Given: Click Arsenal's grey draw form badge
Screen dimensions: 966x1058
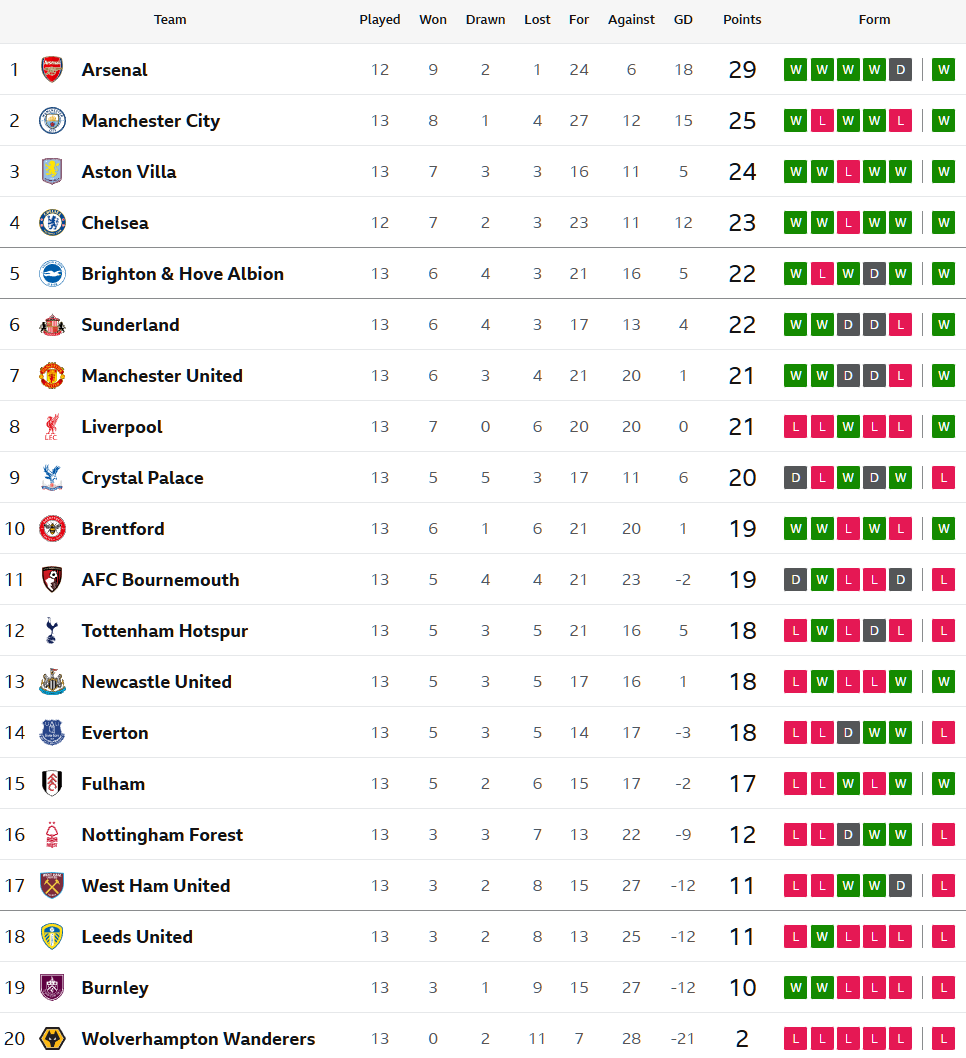Looking at the screenshot, I should (x=900, y=70).
